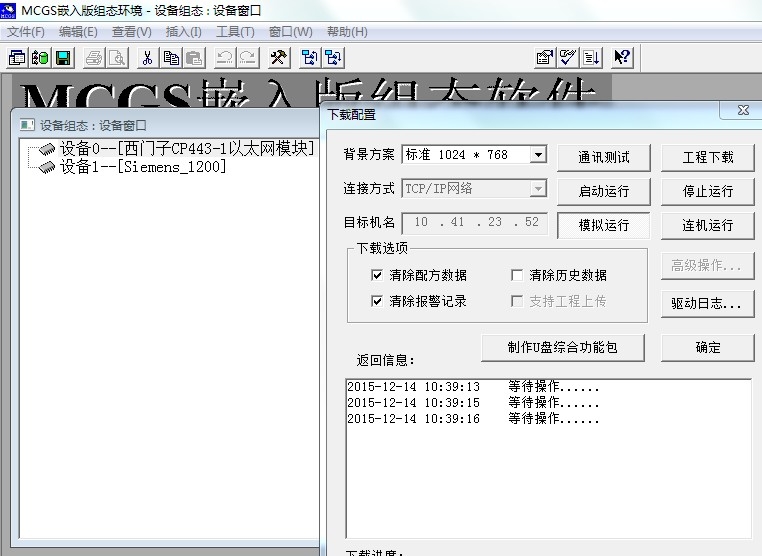Screen dimensions: 762x556
Task: Select 设备0 西门子CP443-1以太网模块 tree item
Action: pyautogui.click(x=187, y=148)
